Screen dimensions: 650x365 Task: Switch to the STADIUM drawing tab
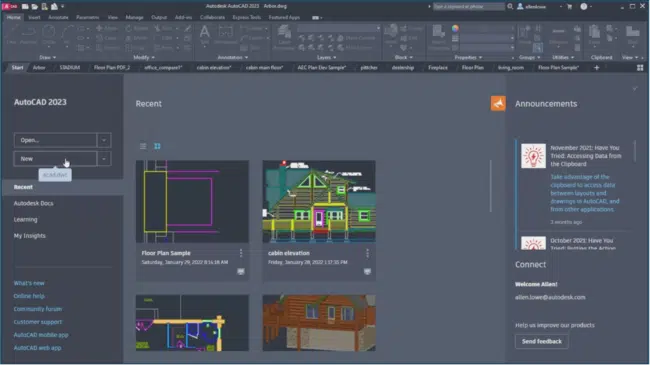[x=70, y=68]
